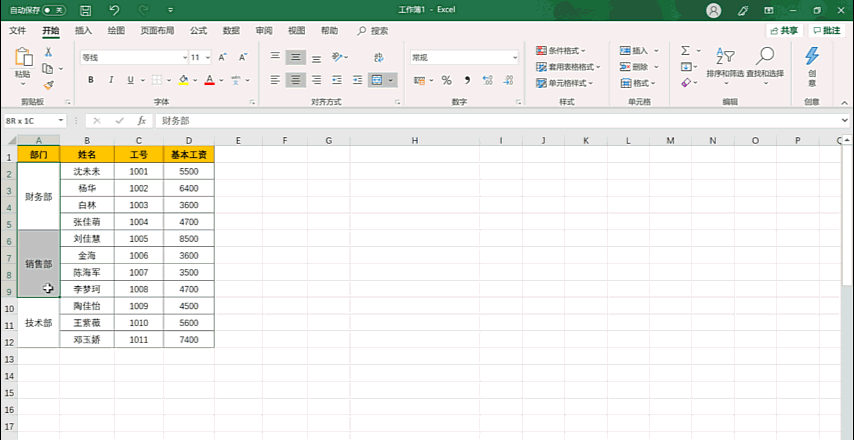Screen dimensions: 854x440
Task: Apply Percent Style
Action: pos(447,80)
